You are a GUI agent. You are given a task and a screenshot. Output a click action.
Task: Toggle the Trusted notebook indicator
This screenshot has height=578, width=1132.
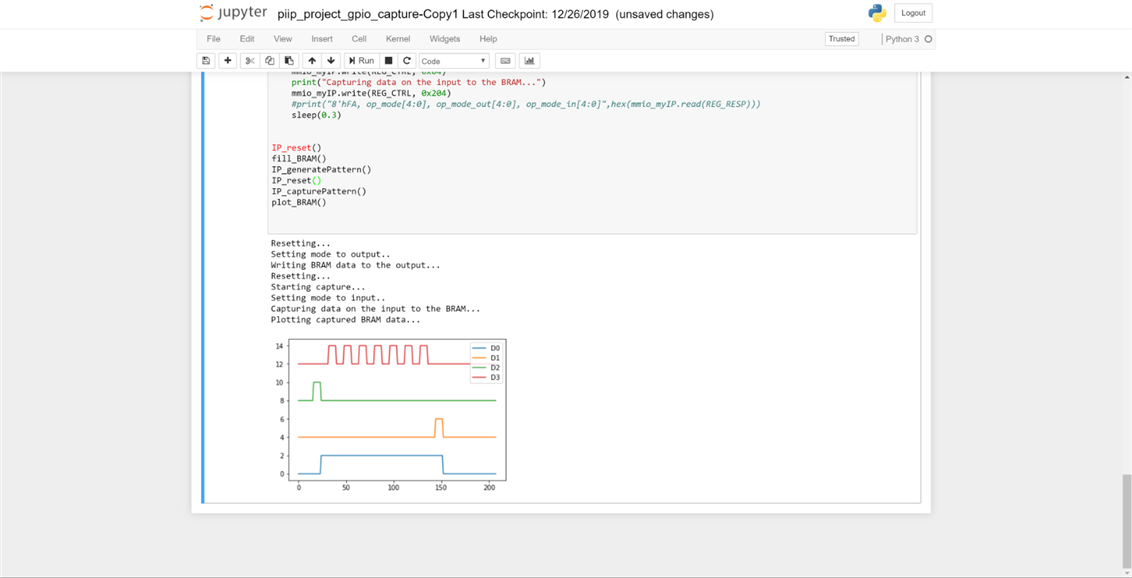(x=841, y=39)
